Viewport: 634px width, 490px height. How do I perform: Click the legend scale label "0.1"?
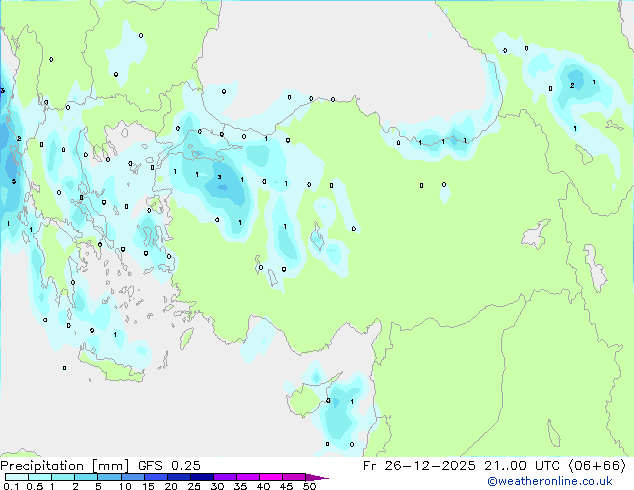[11, 486]
